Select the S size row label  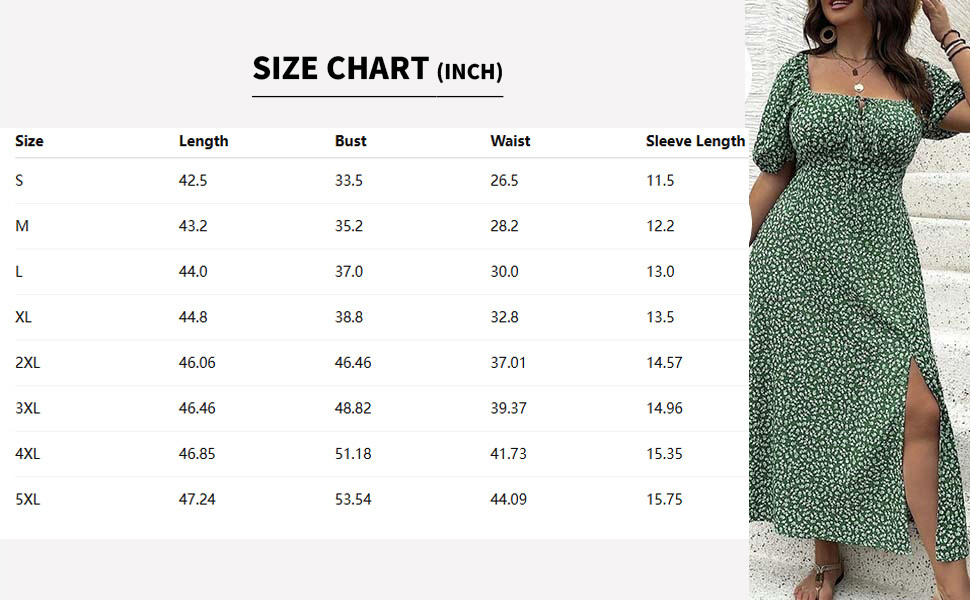click(x=19, y=181)
